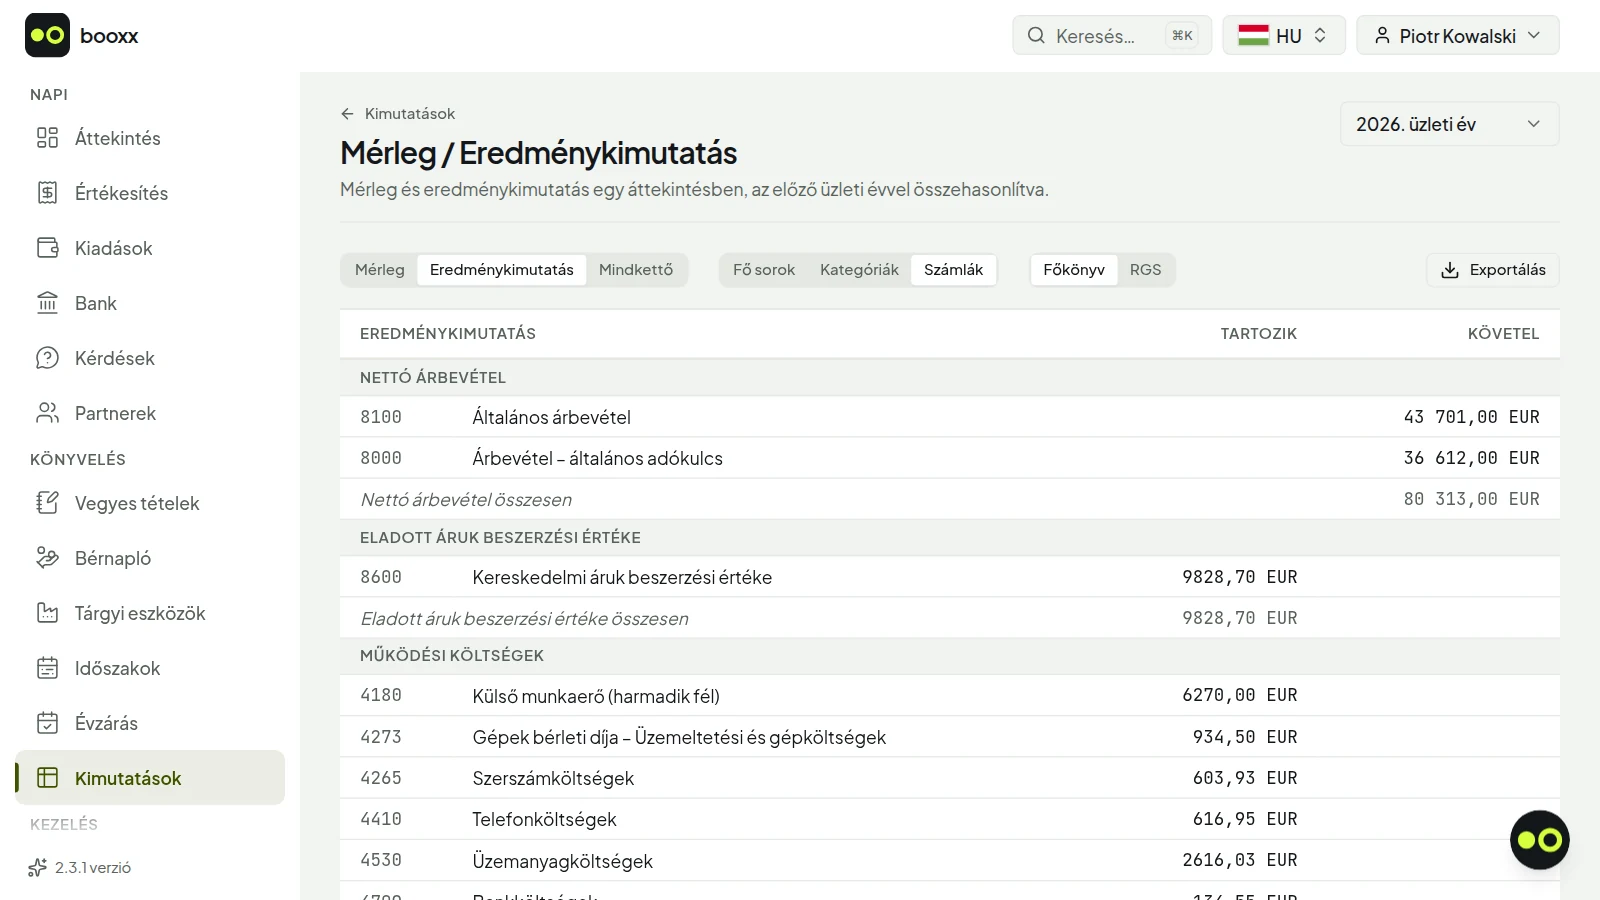Image resolution: width=1600 pixels, height=900 pixels.
Task: Click the 2.3.1 verzió link
Action: coord(93,867)
